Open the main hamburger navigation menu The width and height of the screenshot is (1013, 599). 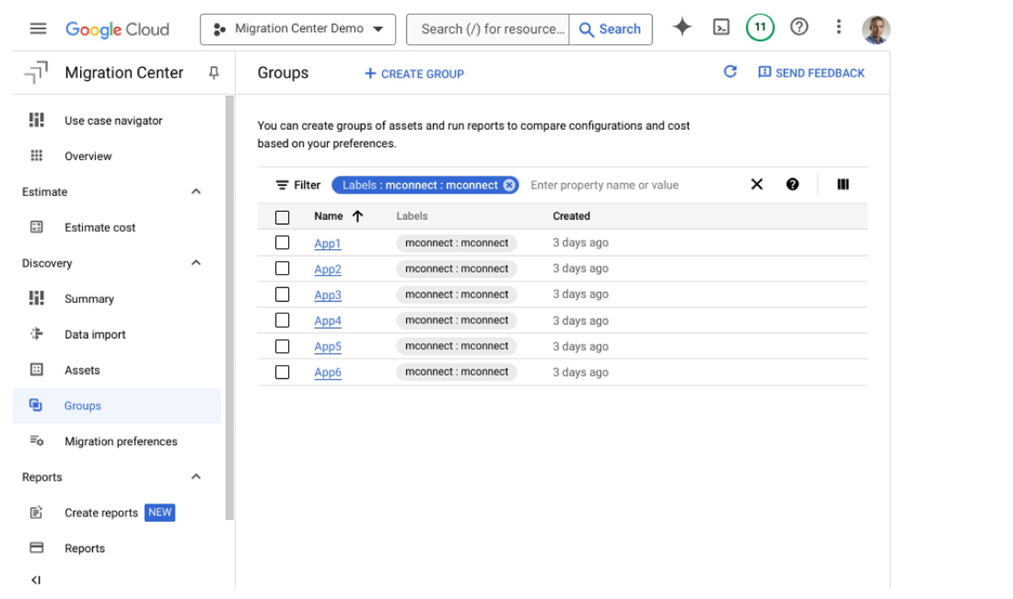pyautogui.click(x=38, y=29)
